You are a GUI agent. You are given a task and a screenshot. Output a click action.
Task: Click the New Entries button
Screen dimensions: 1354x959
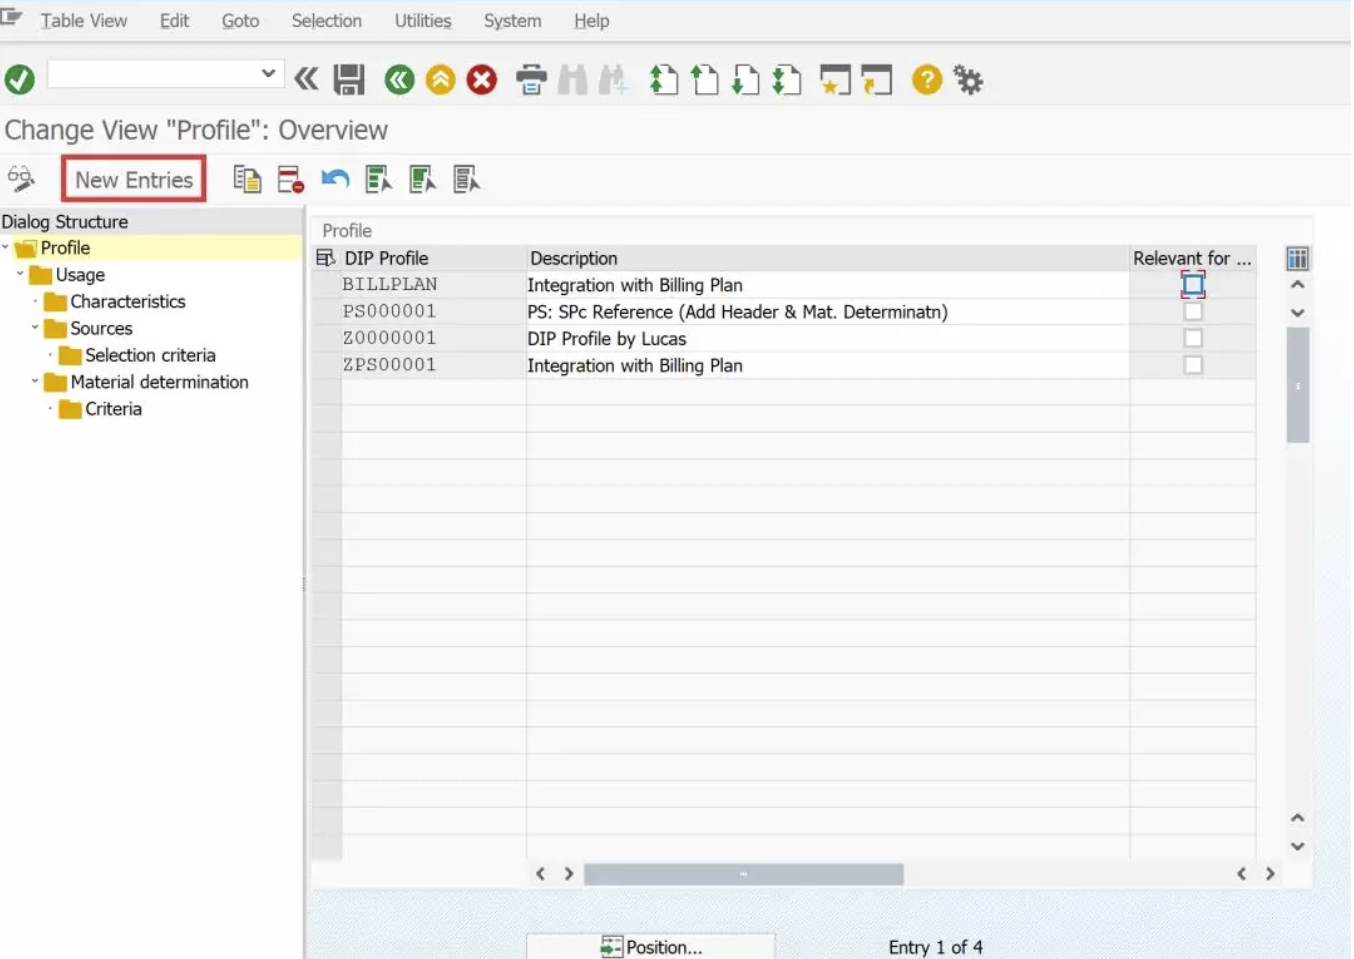click(134, 180)
